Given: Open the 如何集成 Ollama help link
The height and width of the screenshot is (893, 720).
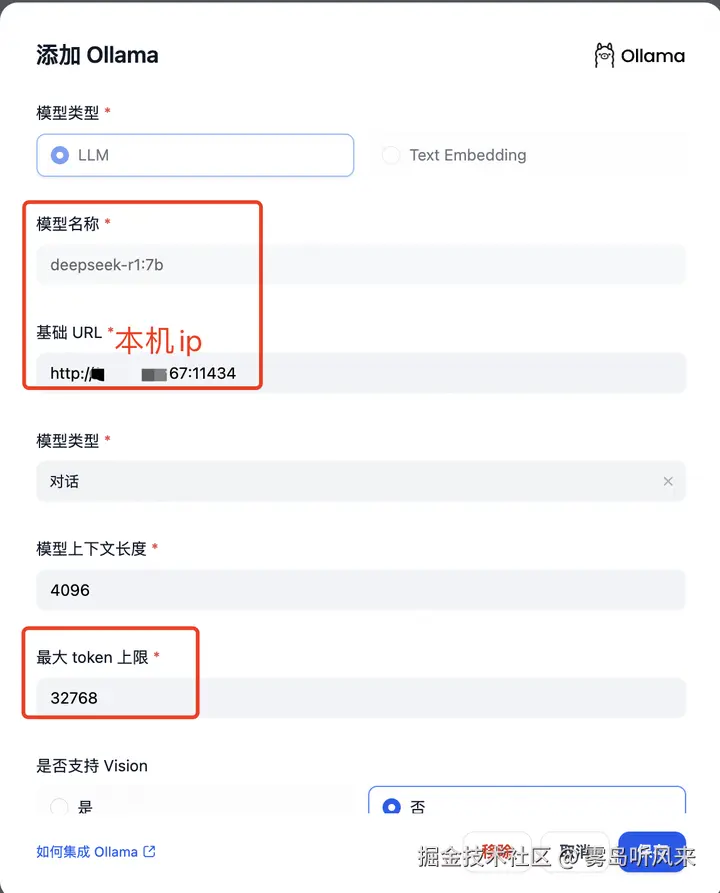Looking at the screenshot, I should click(x=87, y=852).
